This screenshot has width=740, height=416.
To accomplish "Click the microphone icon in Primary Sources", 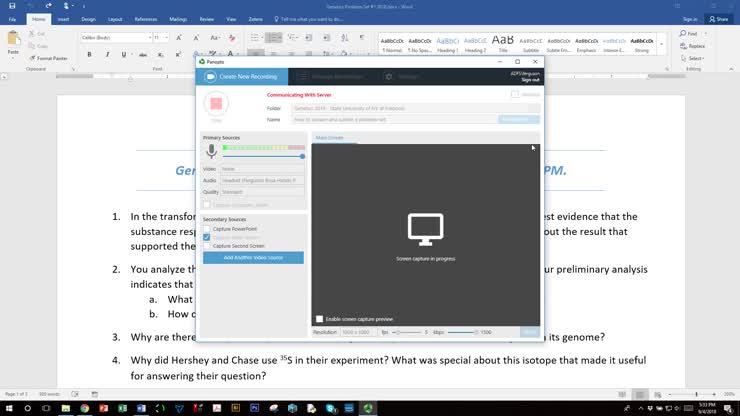I will point(211,151).
